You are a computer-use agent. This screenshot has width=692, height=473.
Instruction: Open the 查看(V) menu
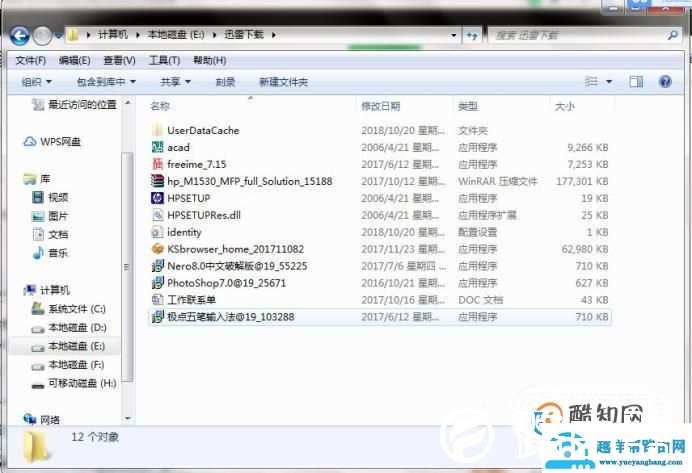click(x=119, y=60)
